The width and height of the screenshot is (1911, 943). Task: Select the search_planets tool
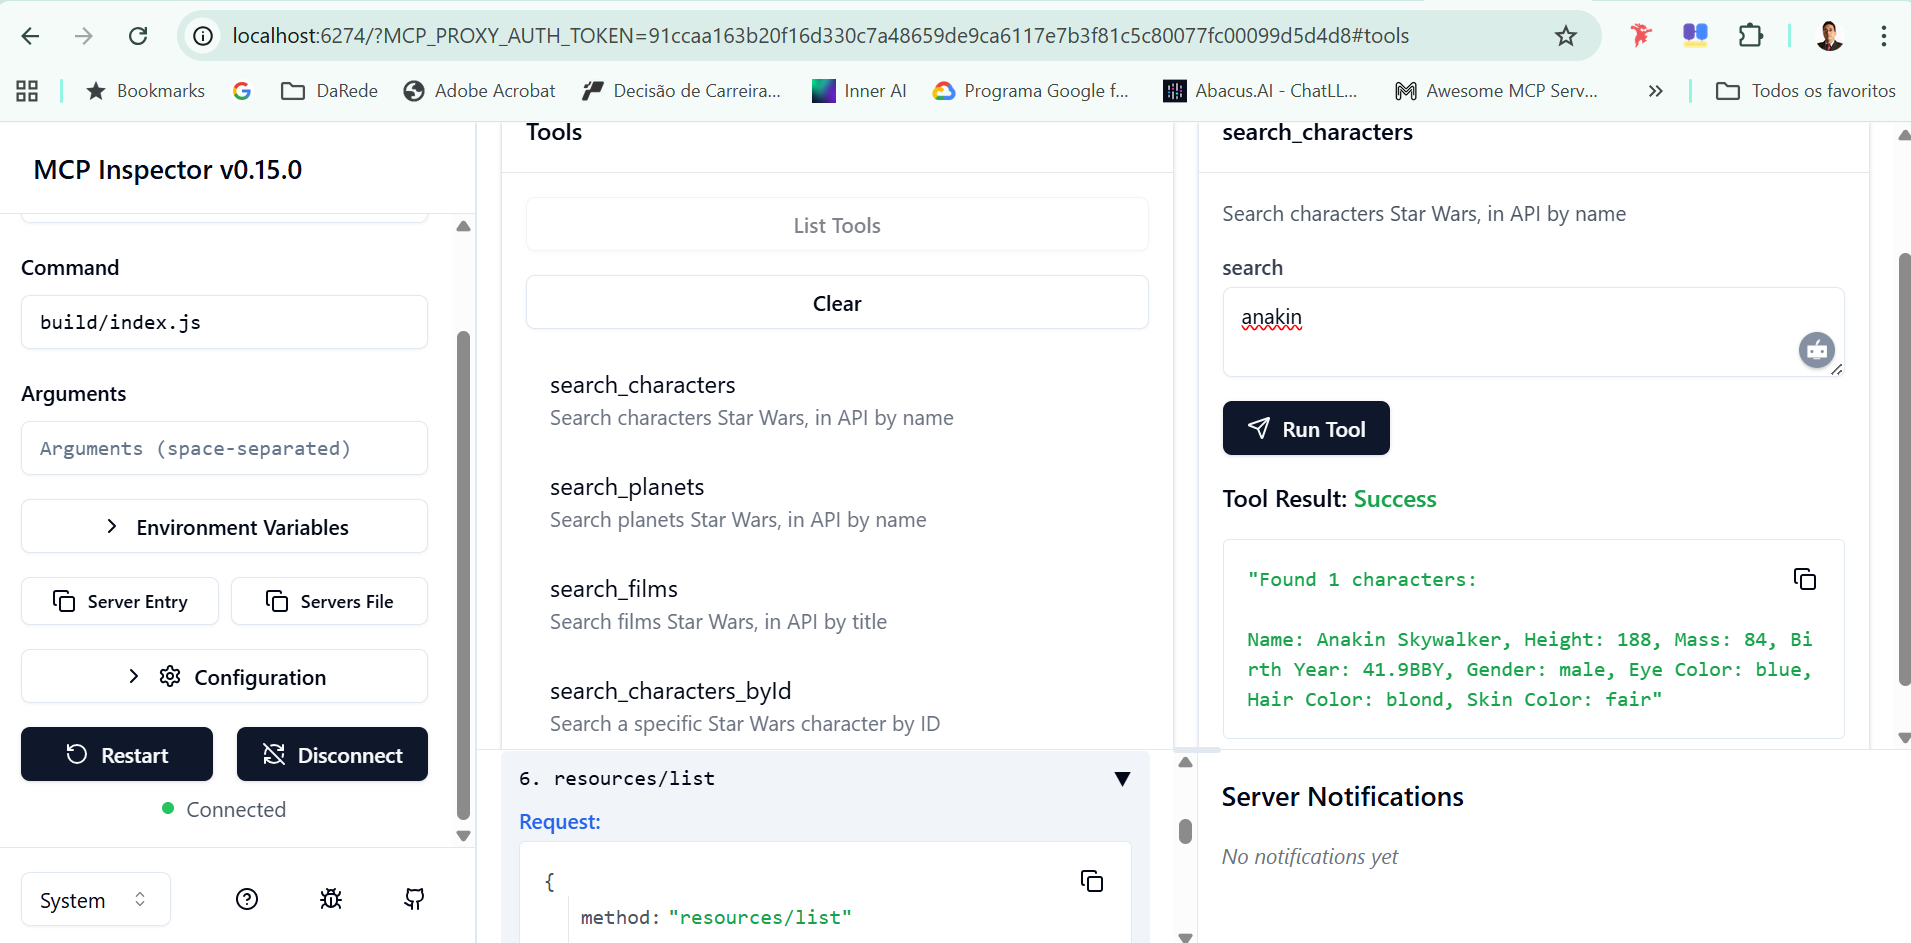[x=837, y=503]
